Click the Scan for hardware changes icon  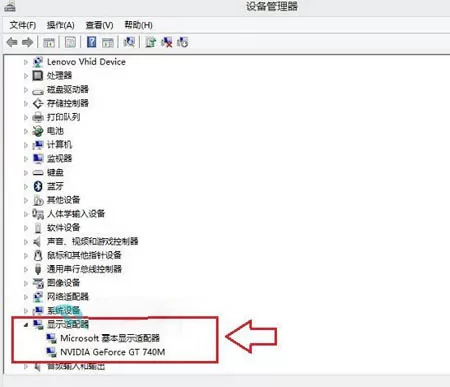click(129, 42)
